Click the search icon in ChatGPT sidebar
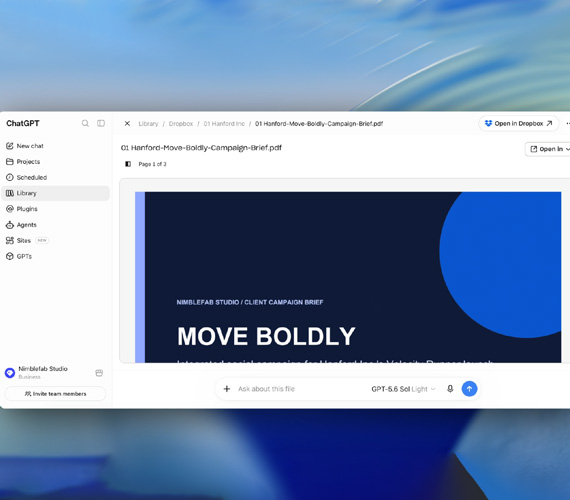The height and width of the screenshot is (500, 570). point(85,123)
